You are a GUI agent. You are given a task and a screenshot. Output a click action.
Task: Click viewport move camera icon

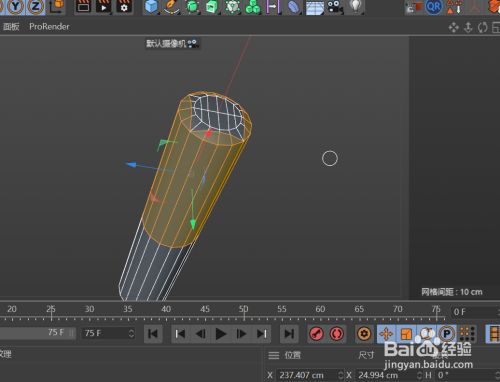point(453,27)
